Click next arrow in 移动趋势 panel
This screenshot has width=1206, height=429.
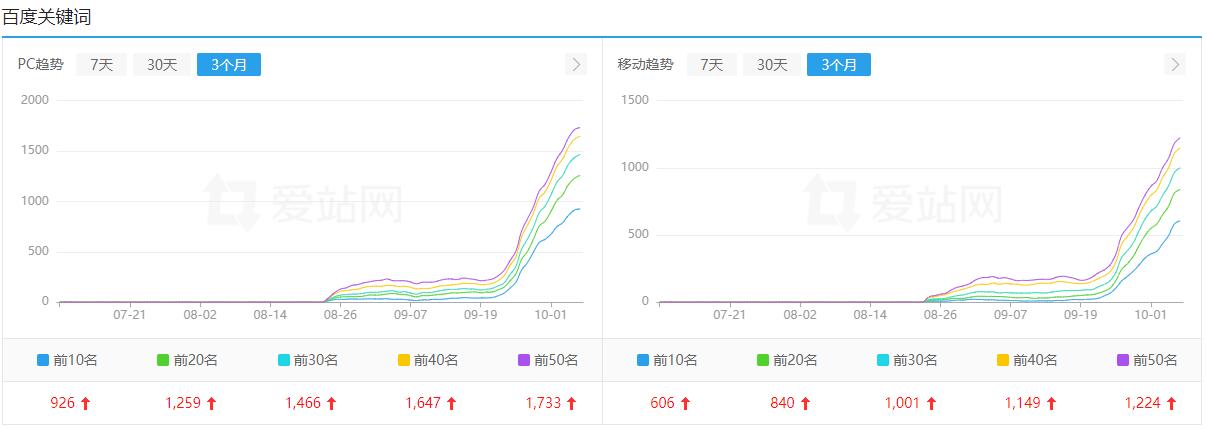(x=1175, y=65)
